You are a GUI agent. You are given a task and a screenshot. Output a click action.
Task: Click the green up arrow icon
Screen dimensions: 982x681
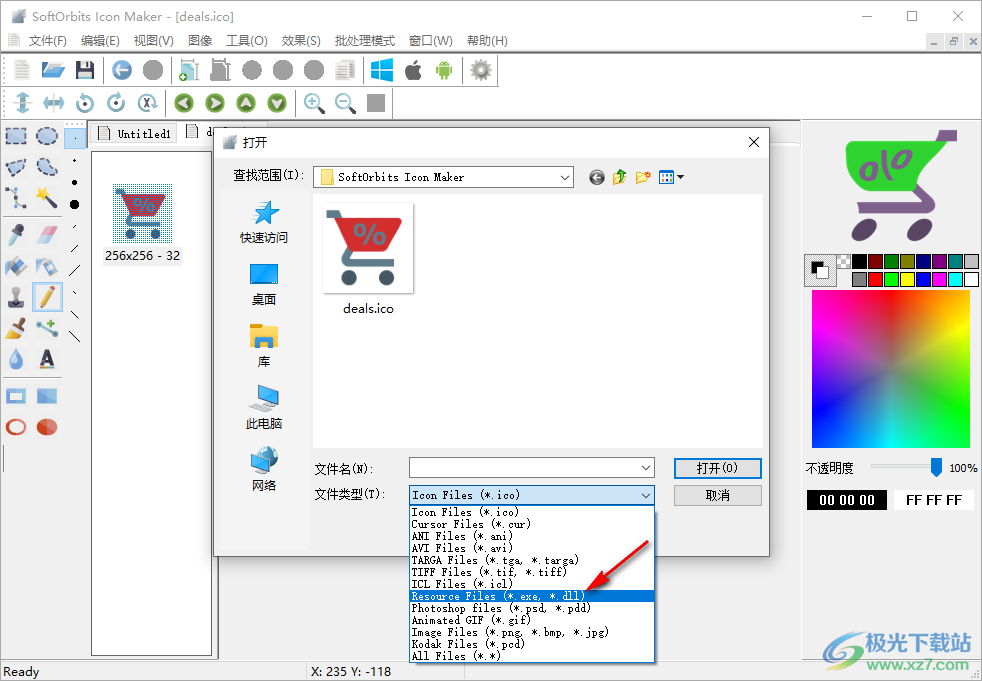pyautogui.click(x=246, y=102)
